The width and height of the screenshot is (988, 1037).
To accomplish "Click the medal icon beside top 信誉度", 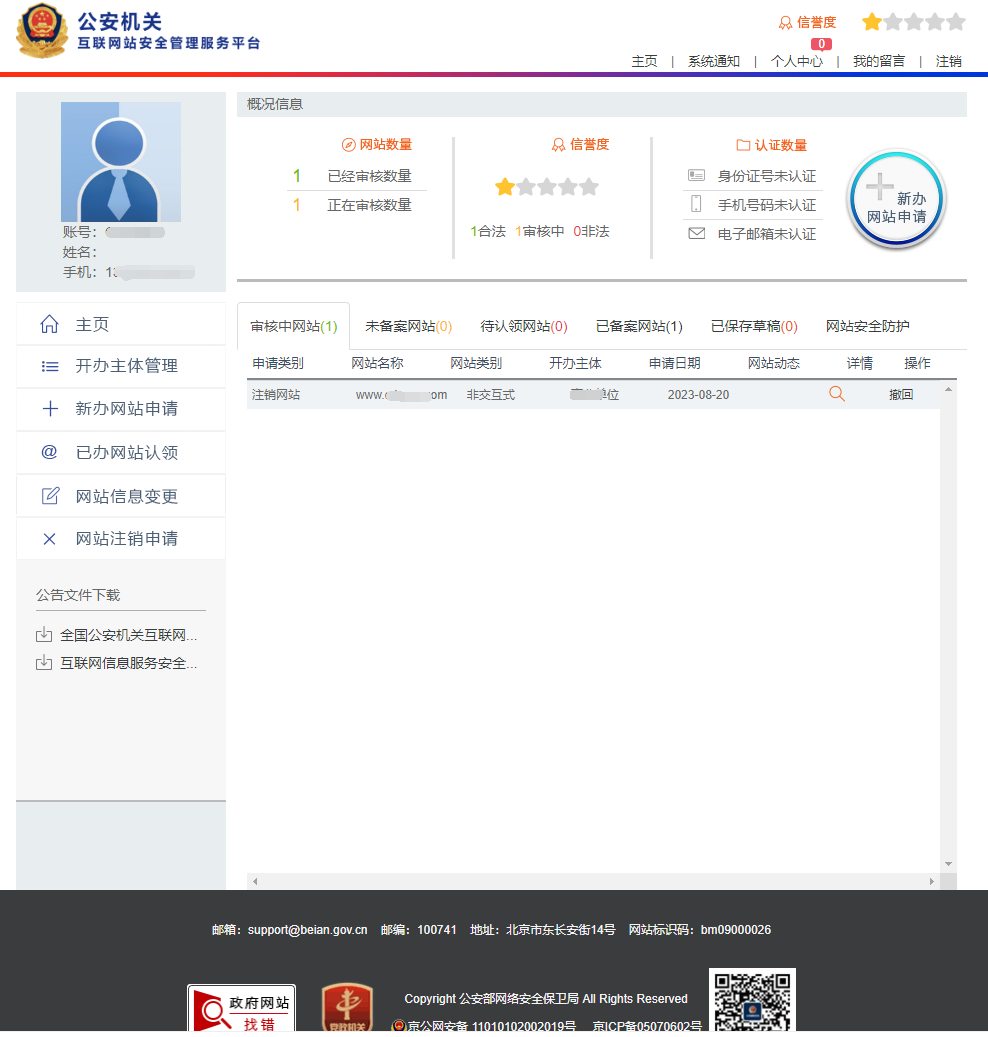I will pyautogui.click(x=785, y=22).
